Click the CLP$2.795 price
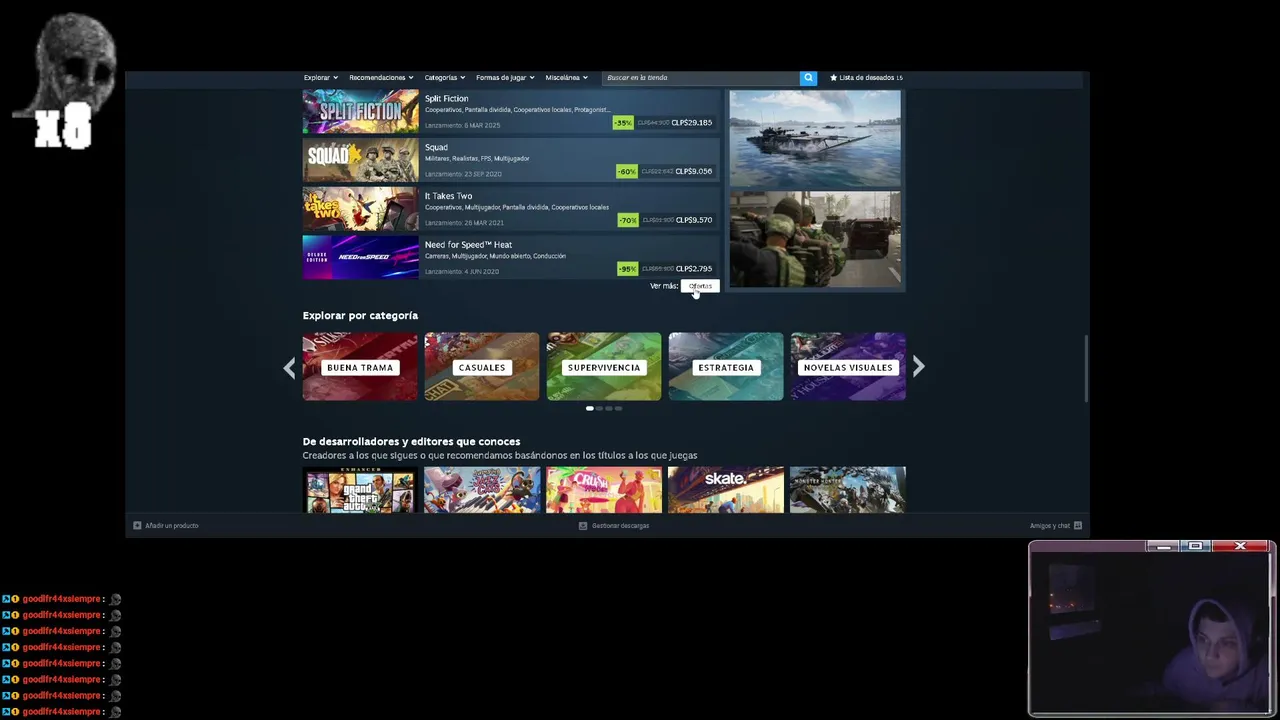The height and width of the screenshot is (720, 1280). click(694, 269)
